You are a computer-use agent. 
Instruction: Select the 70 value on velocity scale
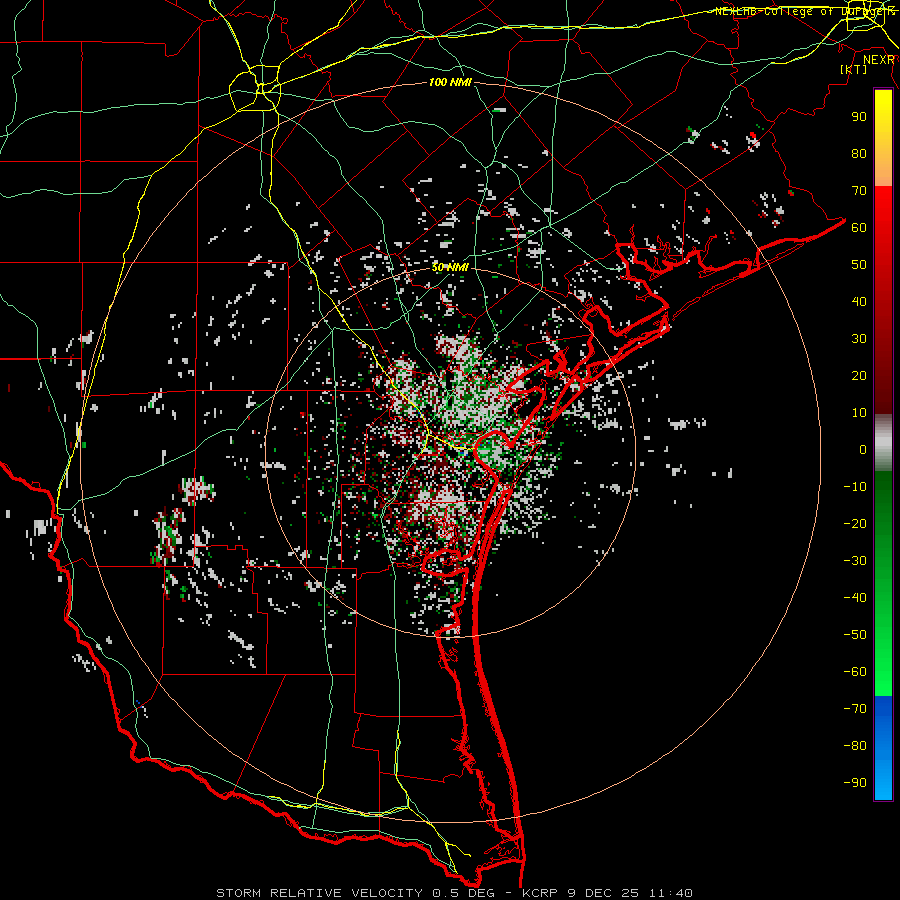[859, 191]
